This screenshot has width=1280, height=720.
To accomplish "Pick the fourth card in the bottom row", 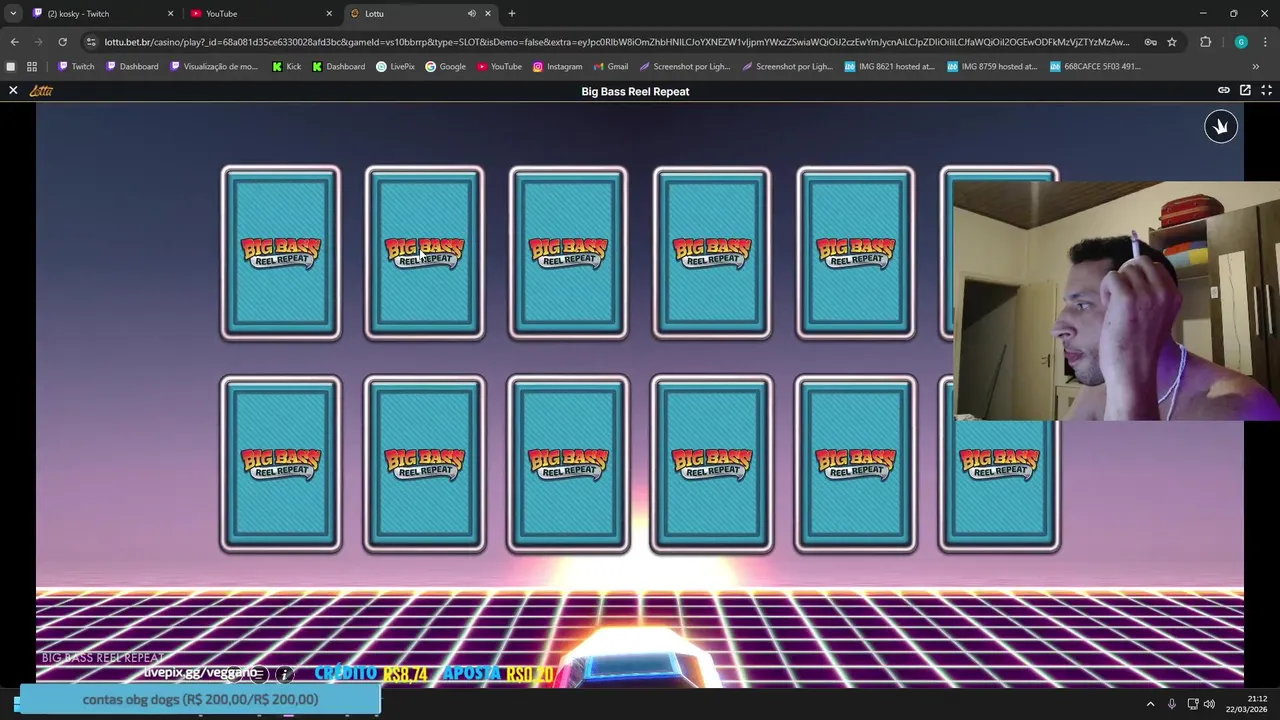I will point(712,464).
